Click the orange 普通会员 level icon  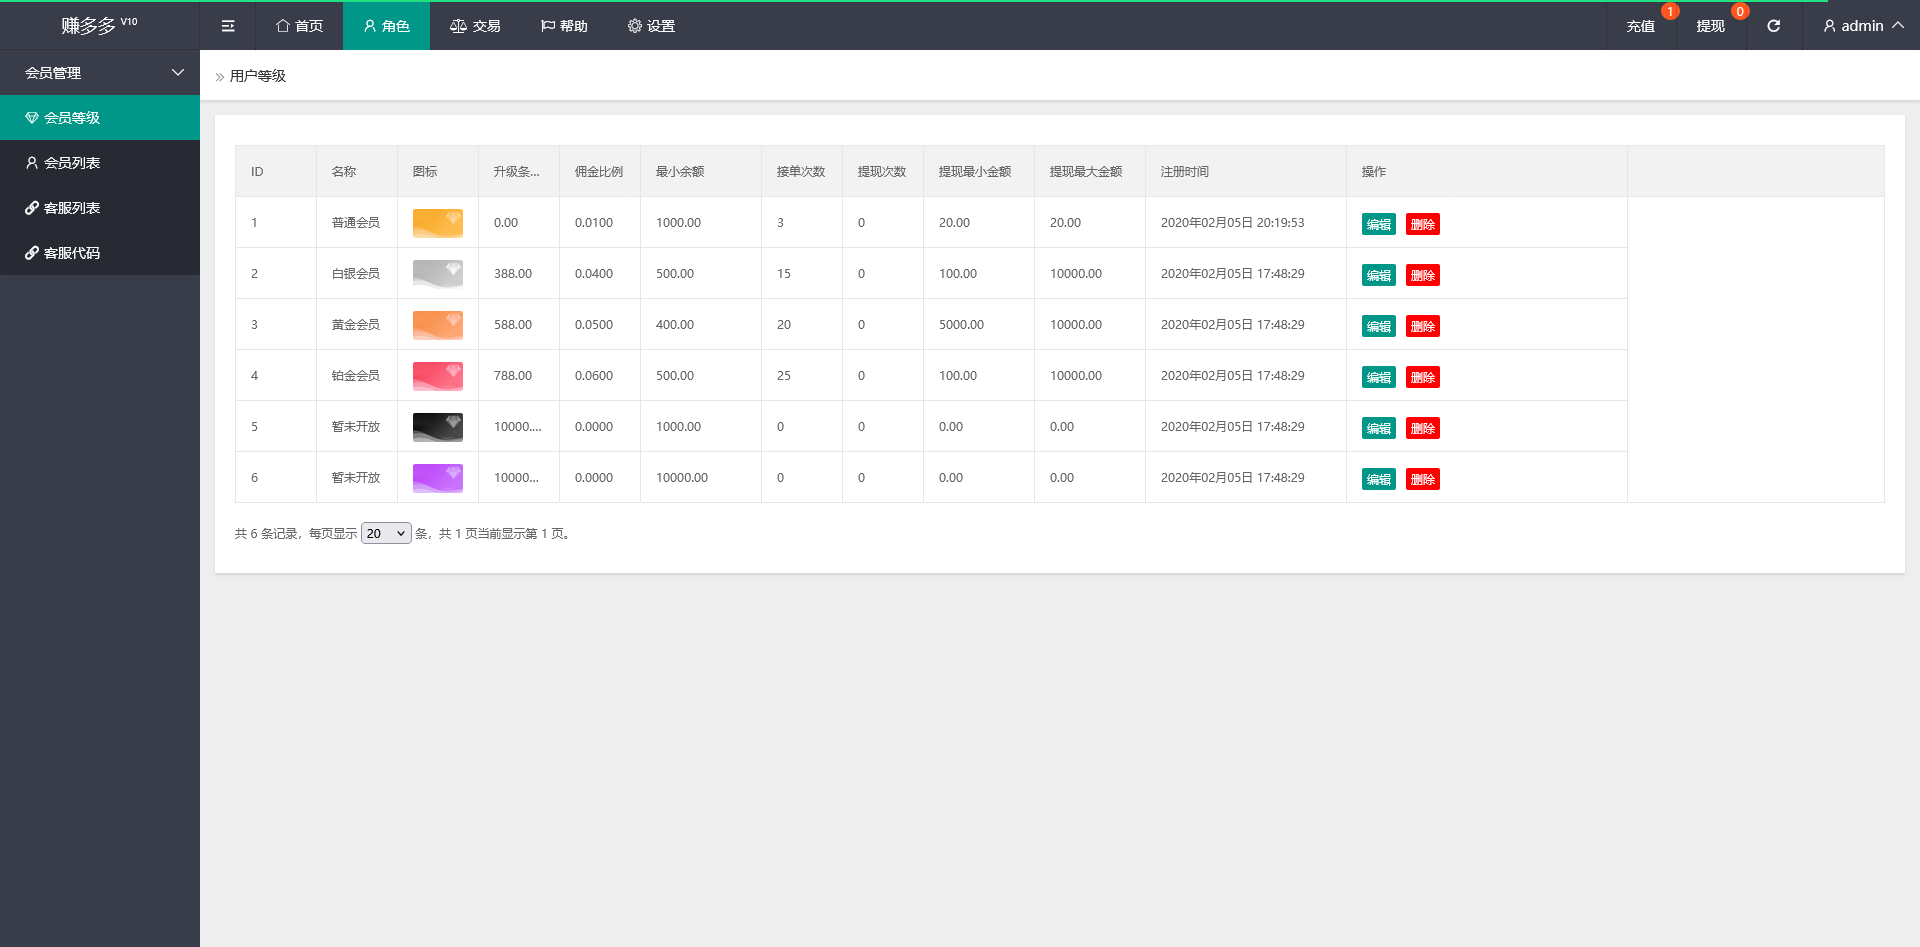438,223
